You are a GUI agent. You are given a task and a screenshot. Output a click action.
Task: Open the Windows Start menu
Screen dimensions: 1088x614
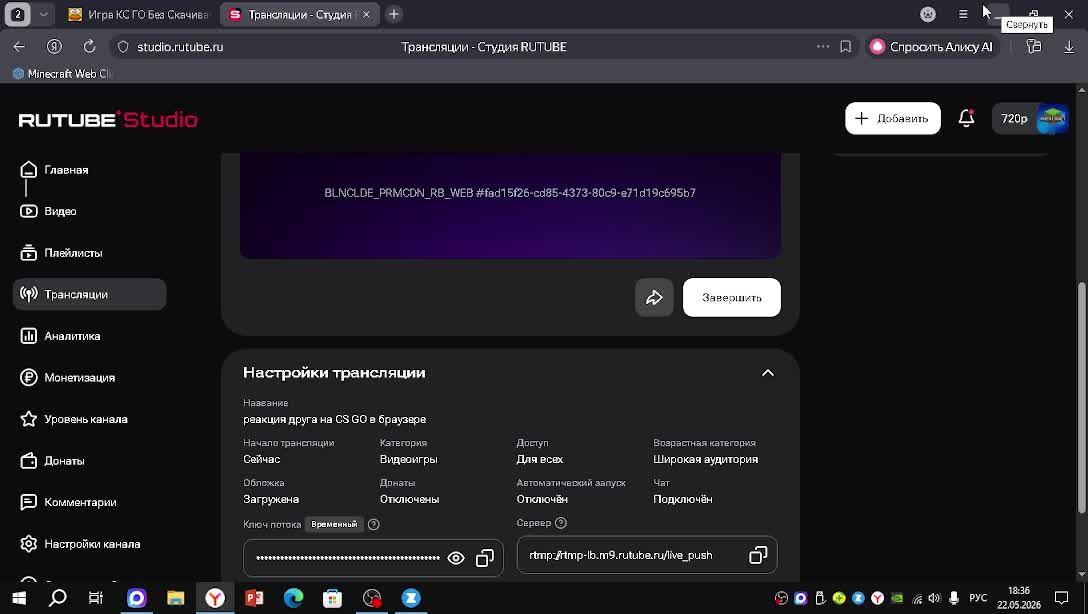point(19,597)
